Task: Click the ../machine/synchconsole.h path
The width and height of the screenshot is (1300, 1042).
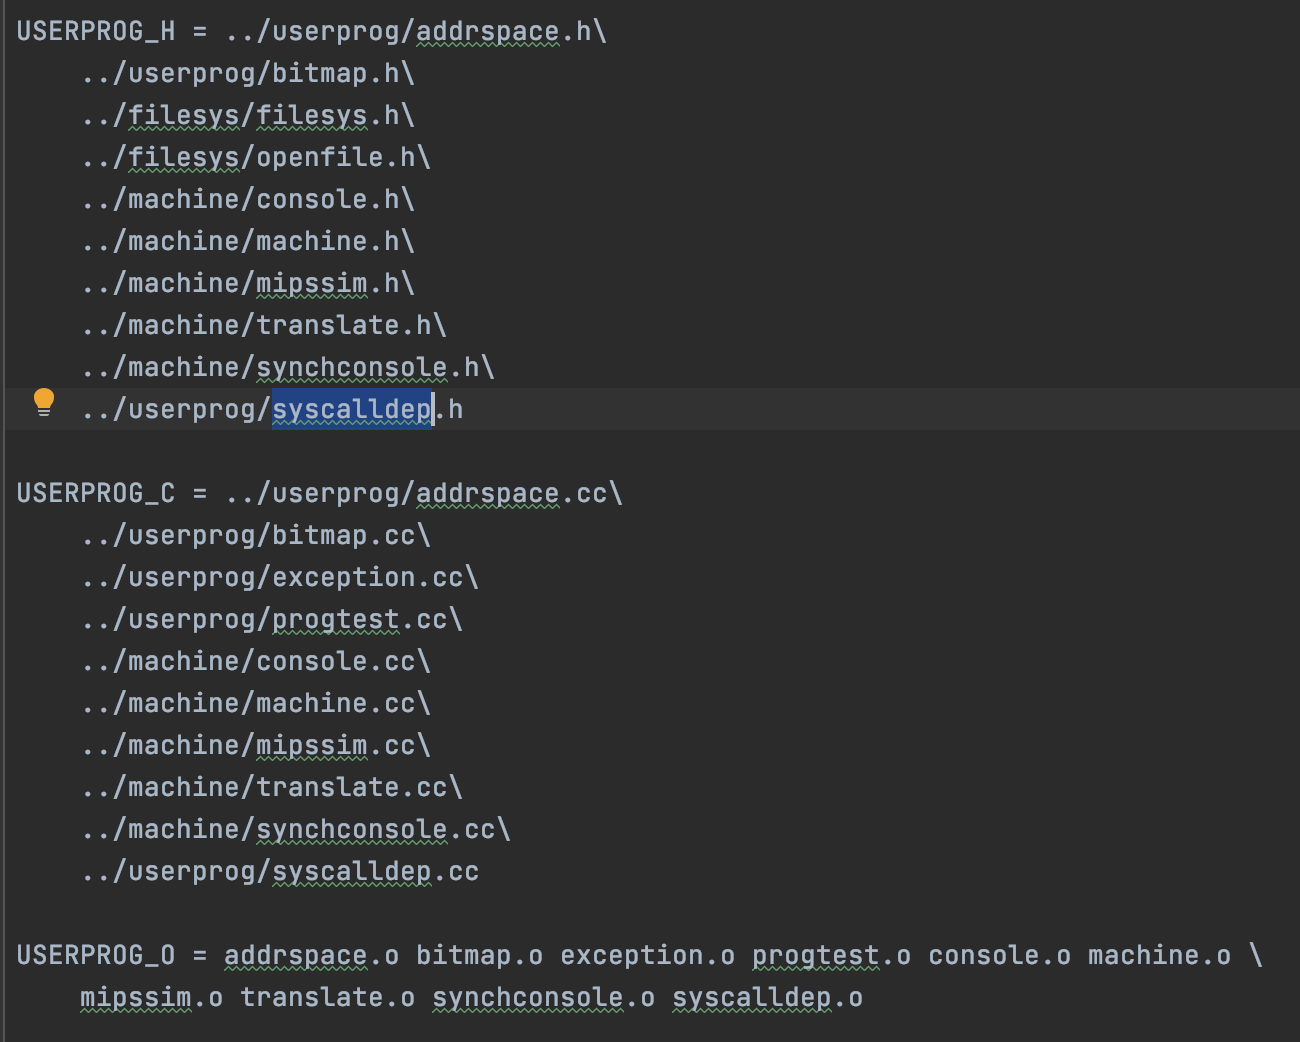Action: (287, 368)
